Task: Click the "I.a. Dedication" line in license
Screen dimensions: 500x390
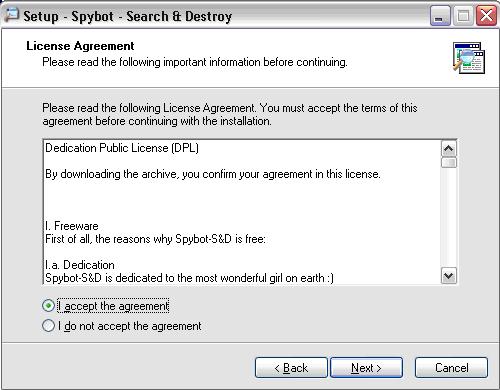Action: click(80, 265)
